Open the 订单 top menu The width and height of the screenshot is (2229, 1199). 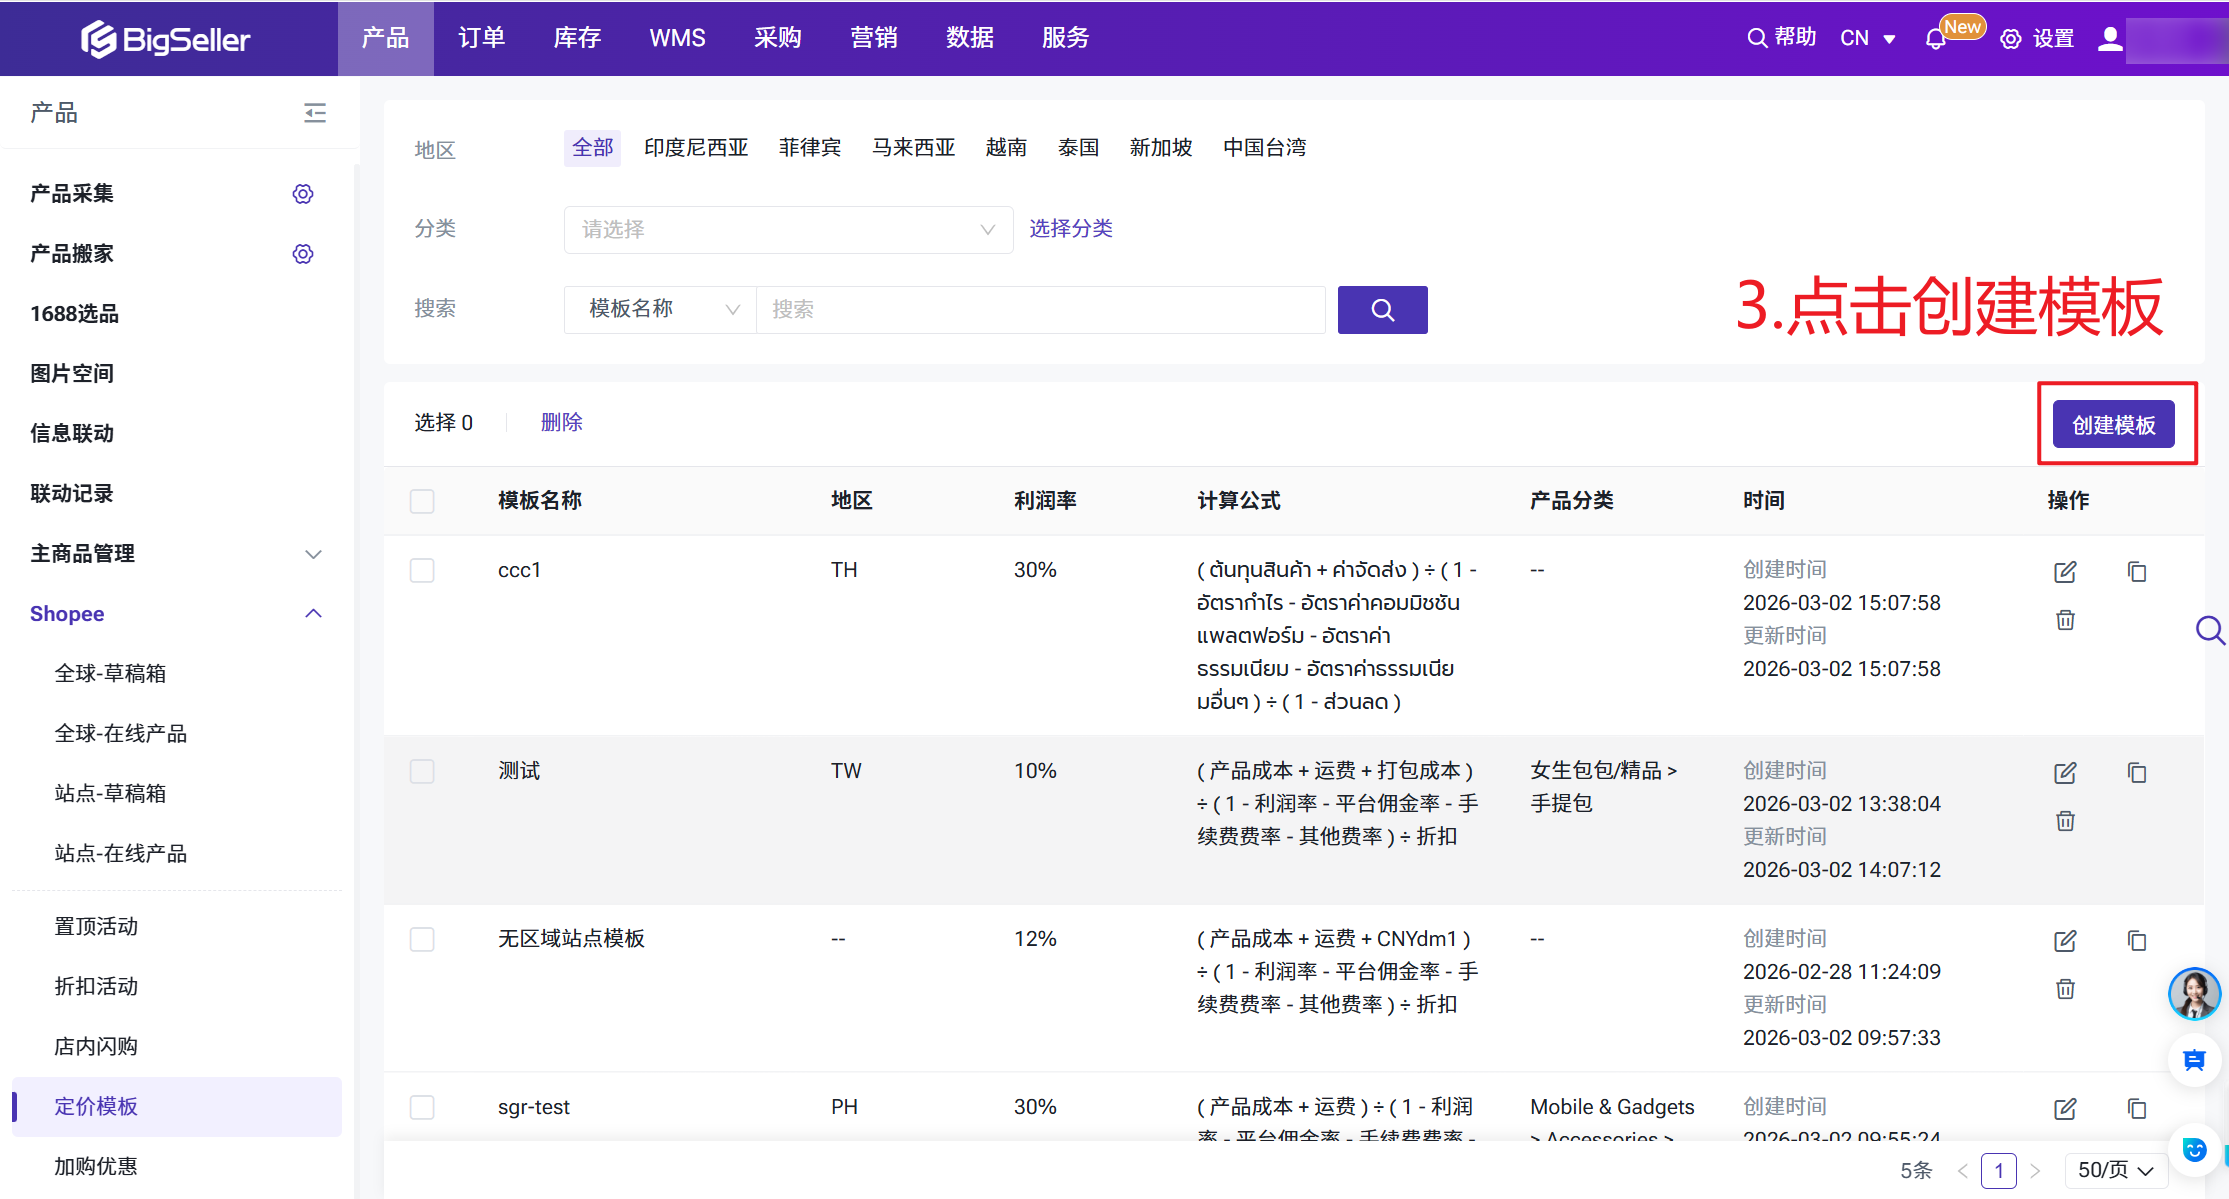click(481, 38)
